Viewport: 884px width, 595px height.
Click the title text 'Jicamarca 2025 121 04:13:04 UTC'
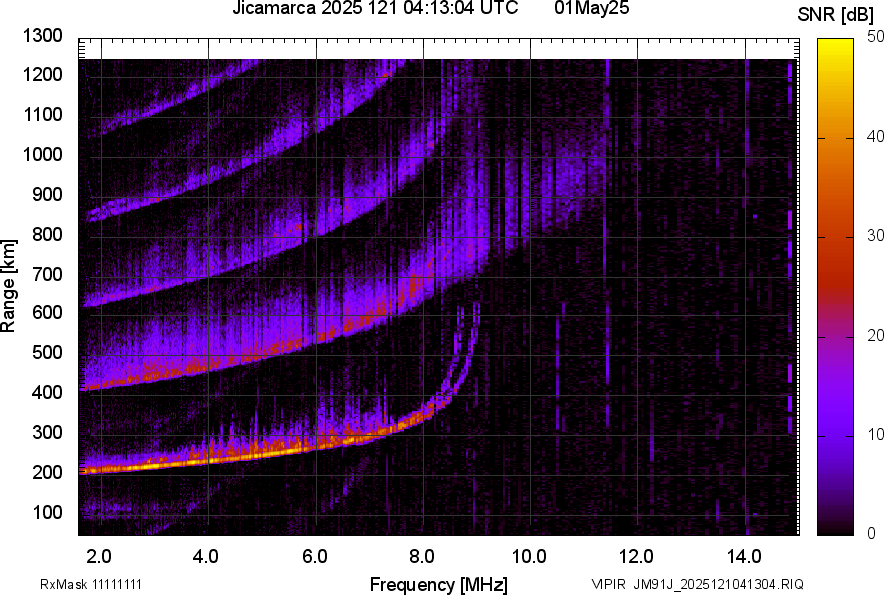pos(375,8)
